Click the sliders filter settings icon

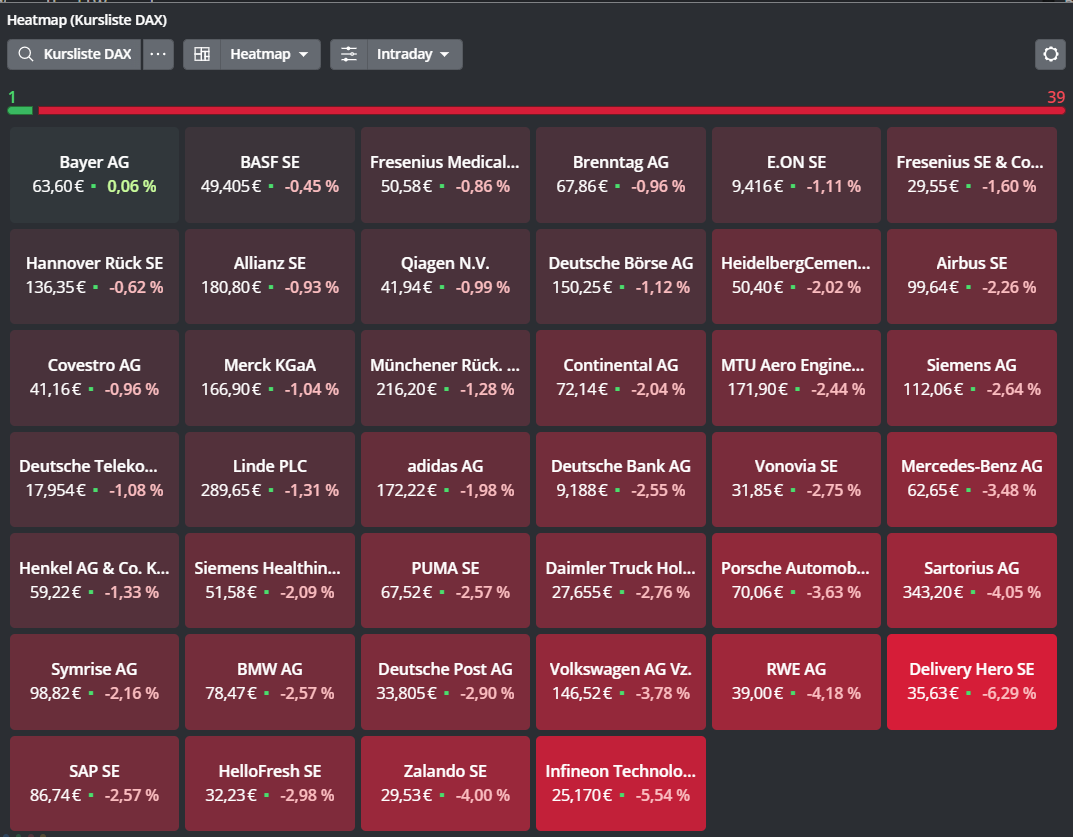[349, 54]
